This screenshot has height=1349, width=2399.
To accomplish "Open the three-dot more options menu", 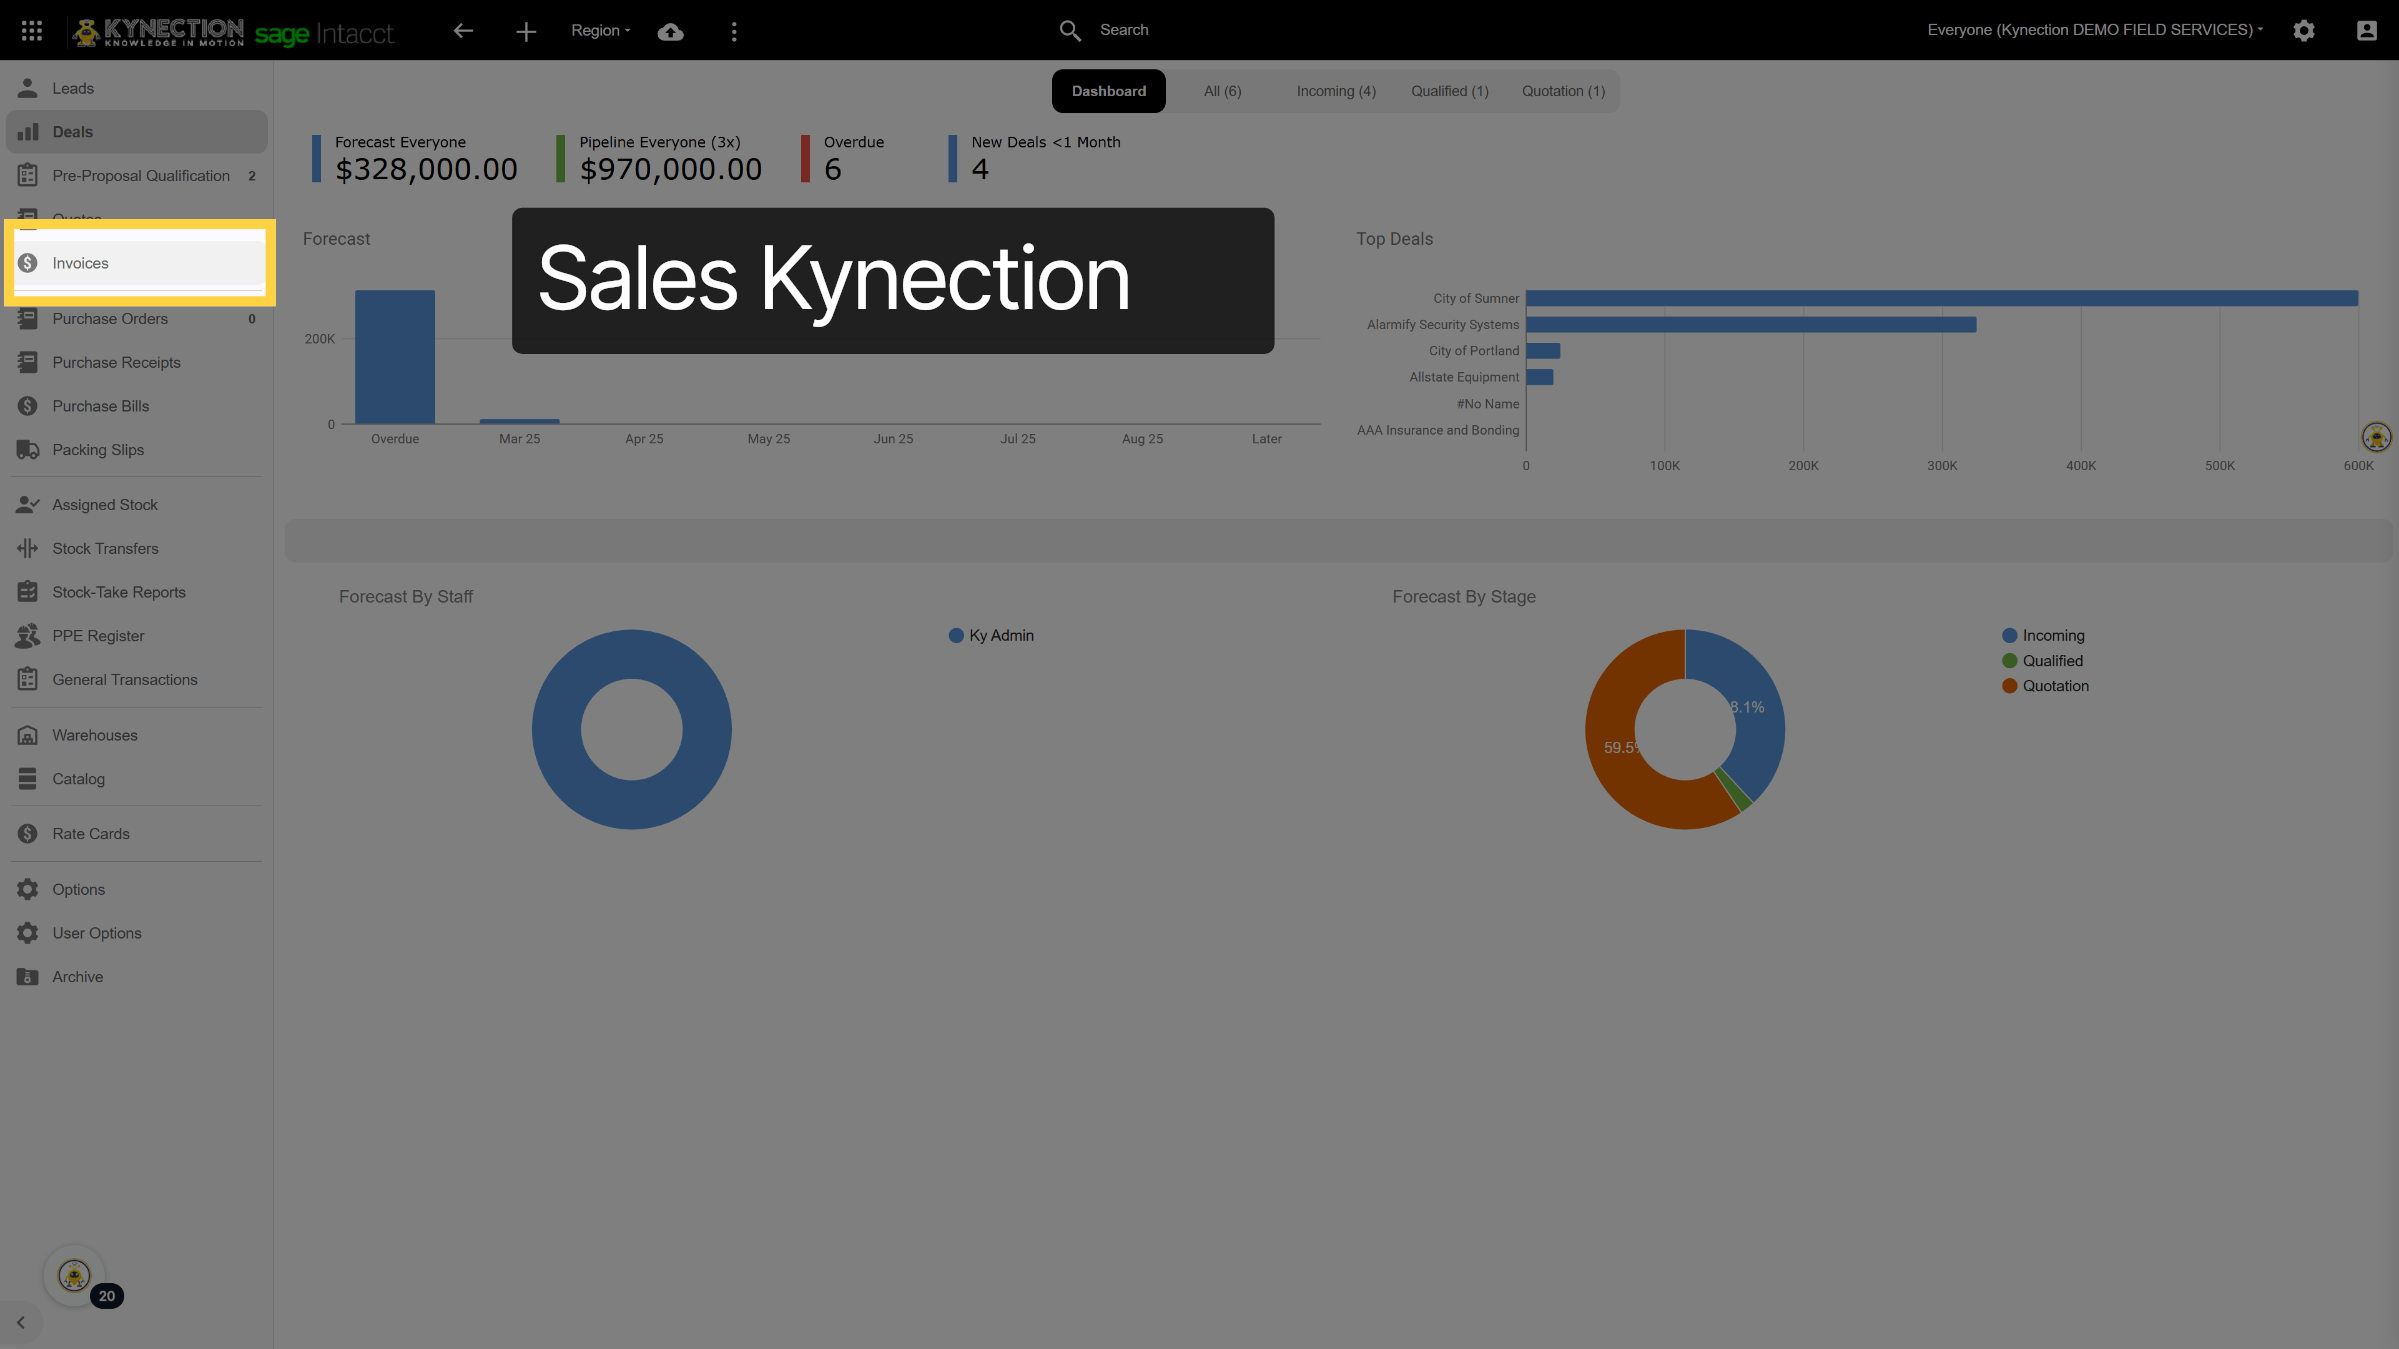I will click(734, 32).
